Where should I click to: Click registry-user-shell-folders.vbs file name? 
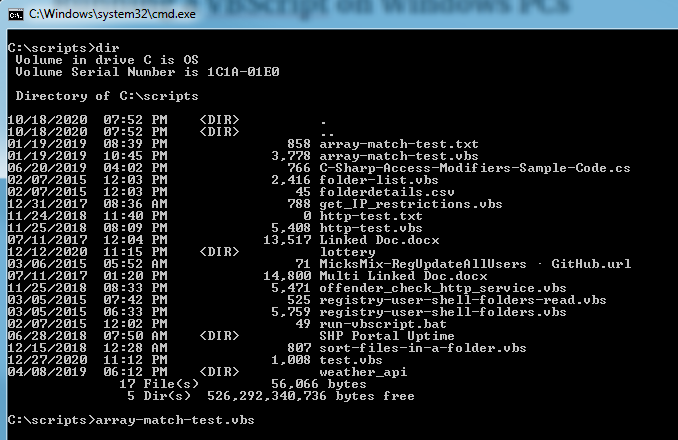tap(443, 312)
